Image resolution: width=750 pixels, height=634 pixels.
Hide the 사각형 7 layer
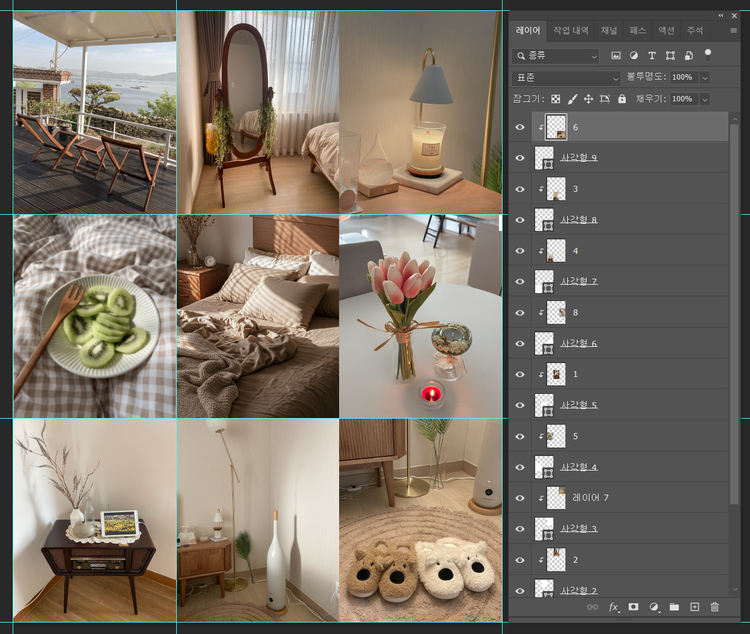pos(520,282)
